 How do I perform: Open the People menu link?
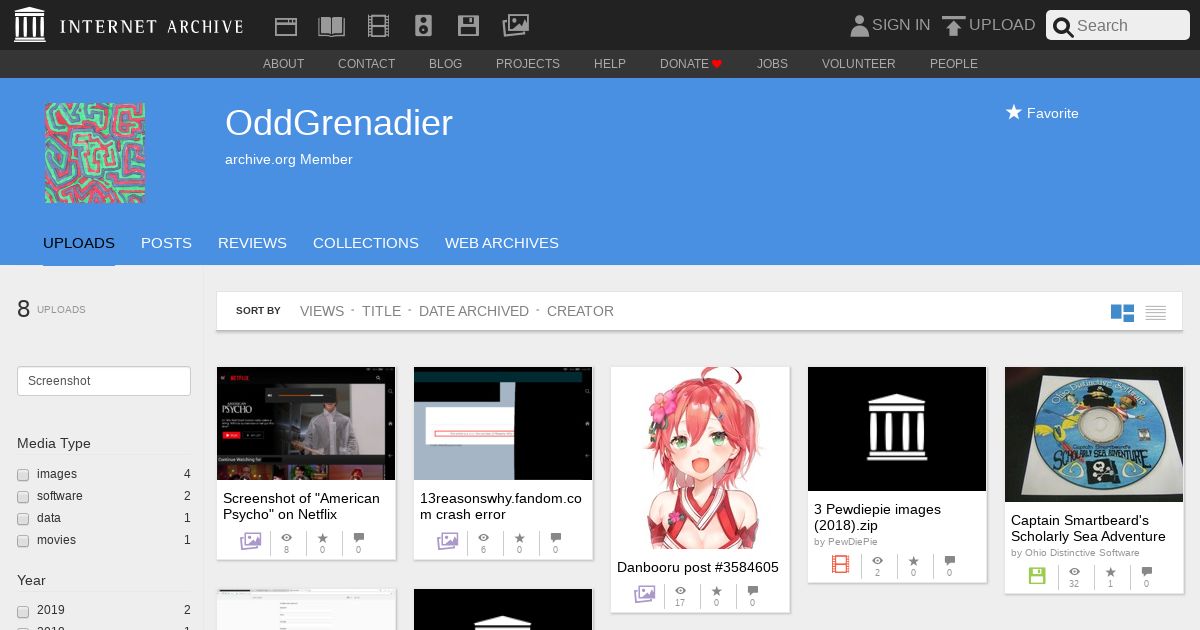tap(954, 64)
